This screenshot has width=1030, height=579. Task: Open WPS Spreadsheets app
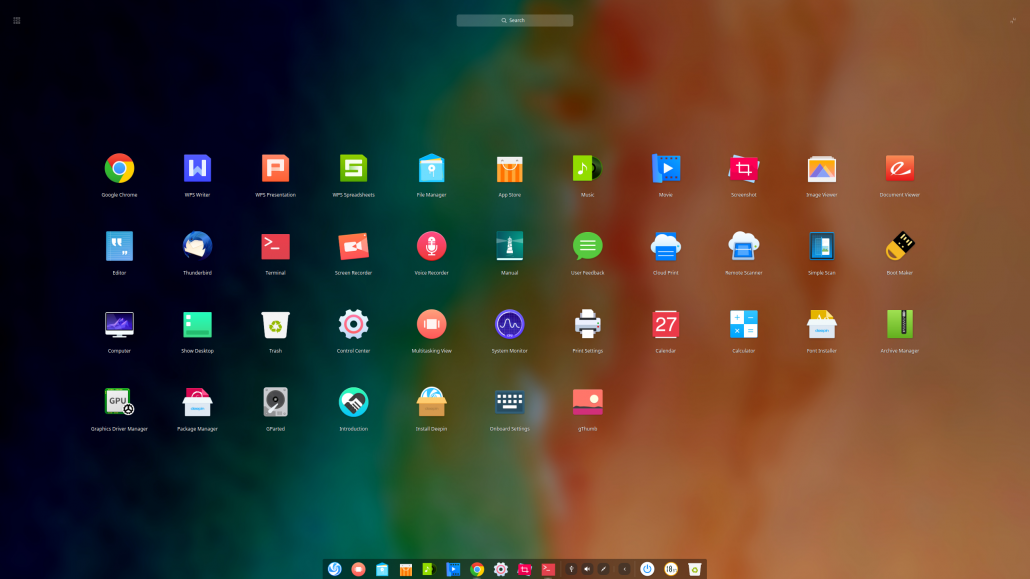point(353,168)
